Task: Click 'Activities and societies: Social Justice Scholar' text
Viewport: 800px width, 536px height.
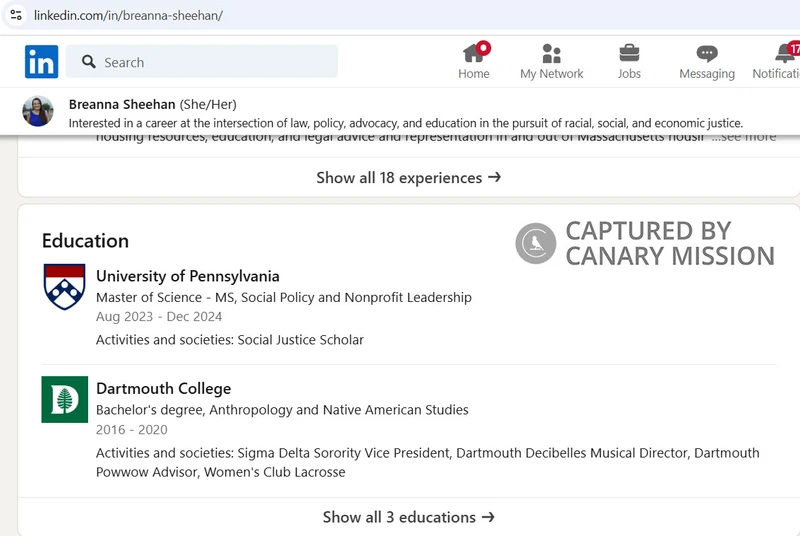Action: coord(230,340)
